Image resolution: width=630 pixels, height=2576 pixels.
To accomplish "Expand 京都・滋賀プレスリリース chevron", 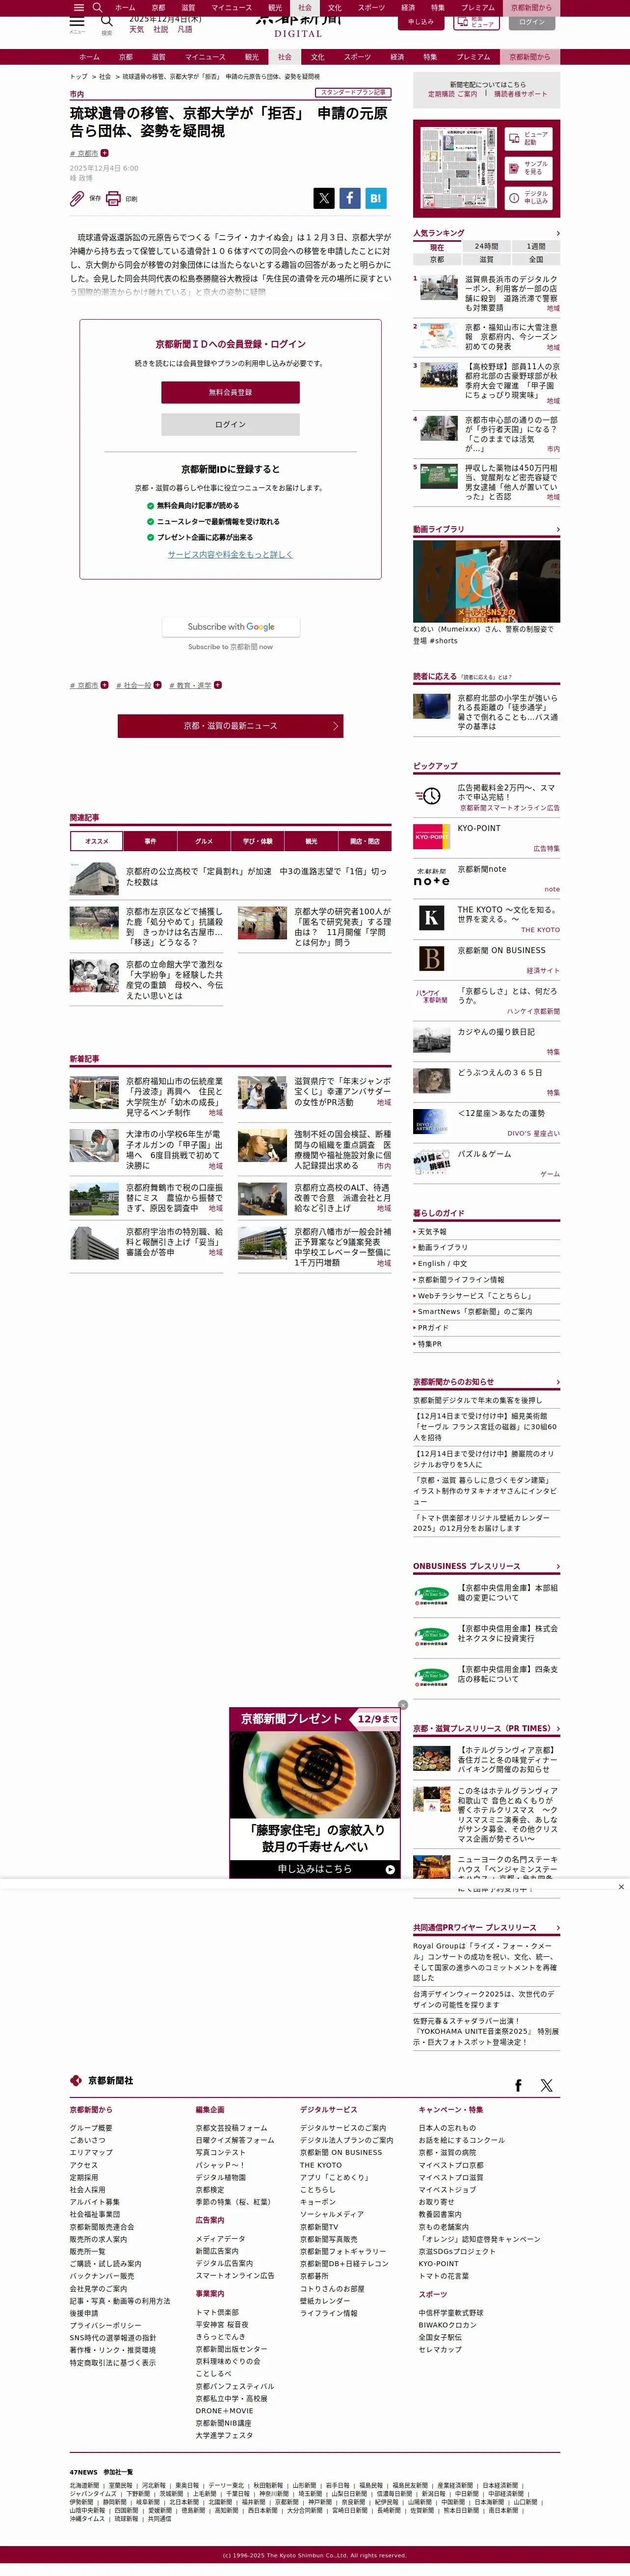I will (x=557, y=1728).
